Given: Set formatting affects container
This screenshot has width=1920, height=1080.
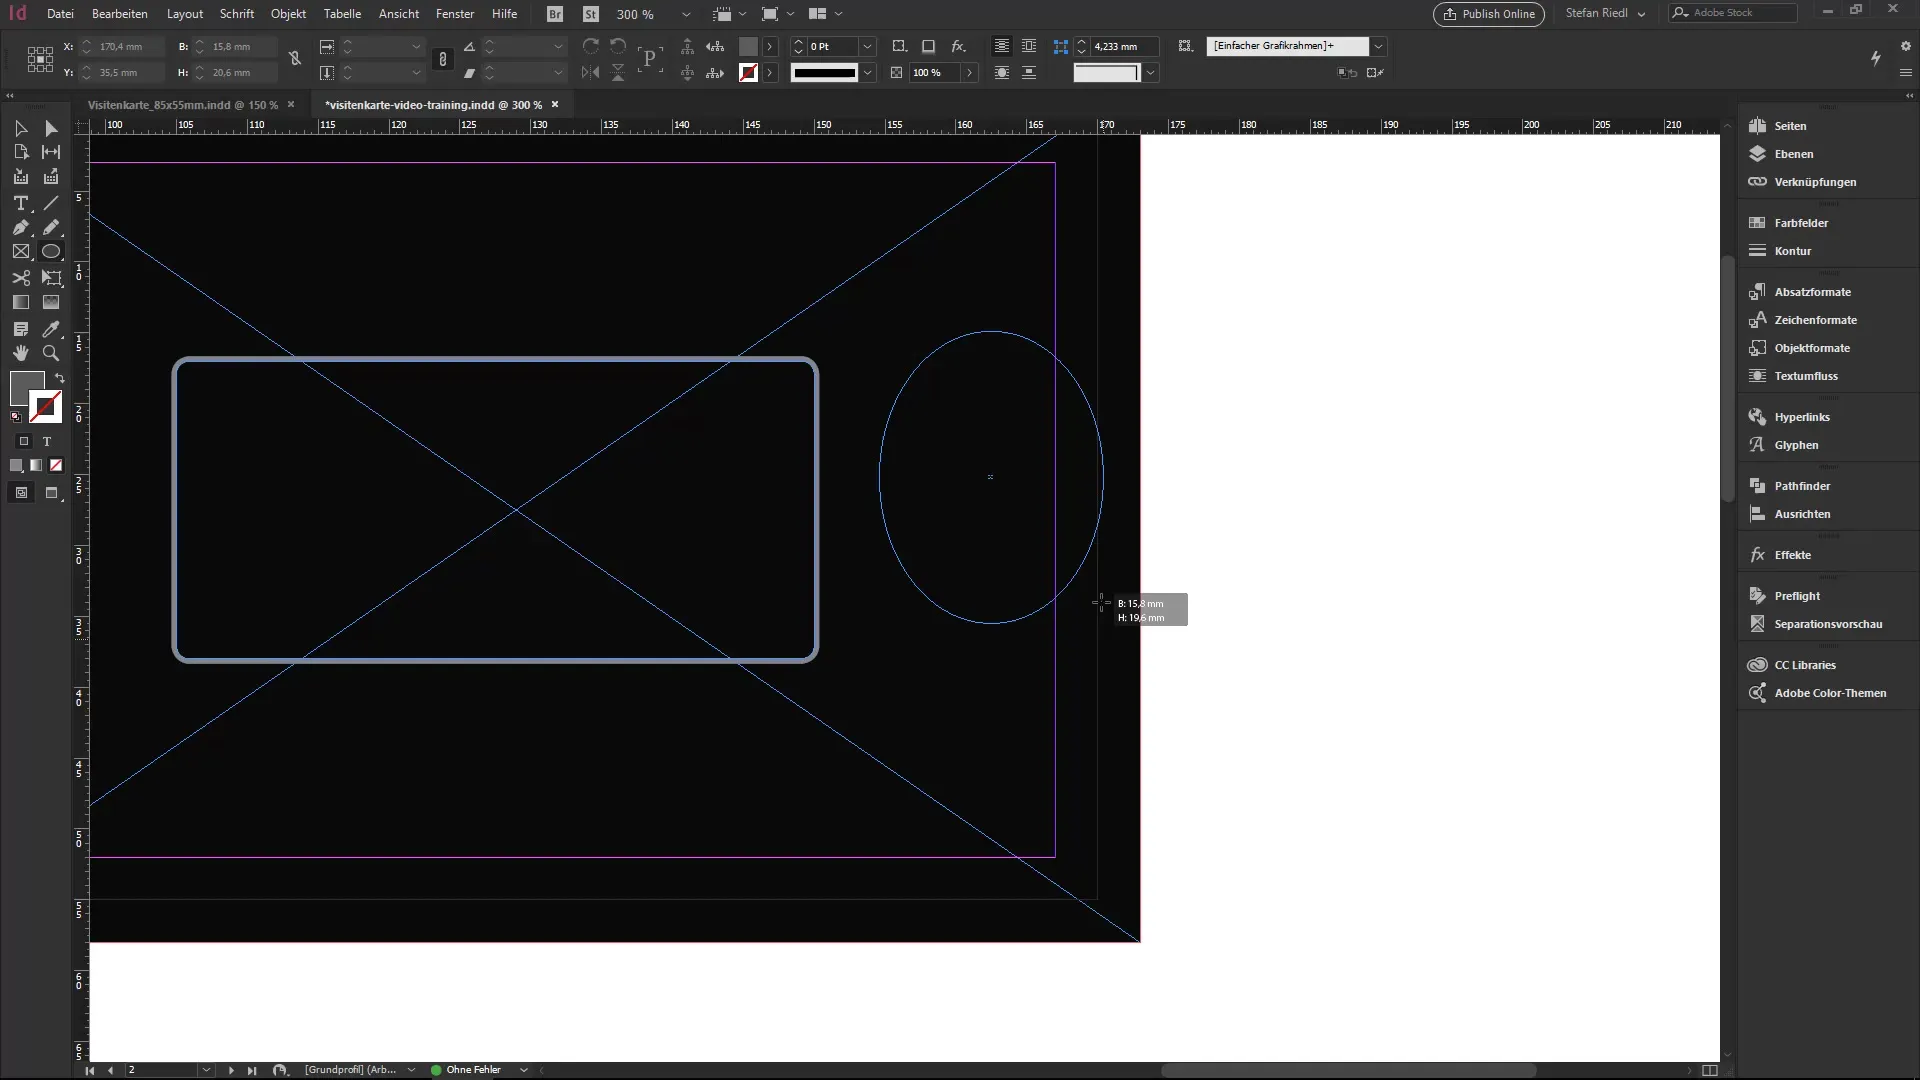Looking at the screenshot, I should point(24,441).
